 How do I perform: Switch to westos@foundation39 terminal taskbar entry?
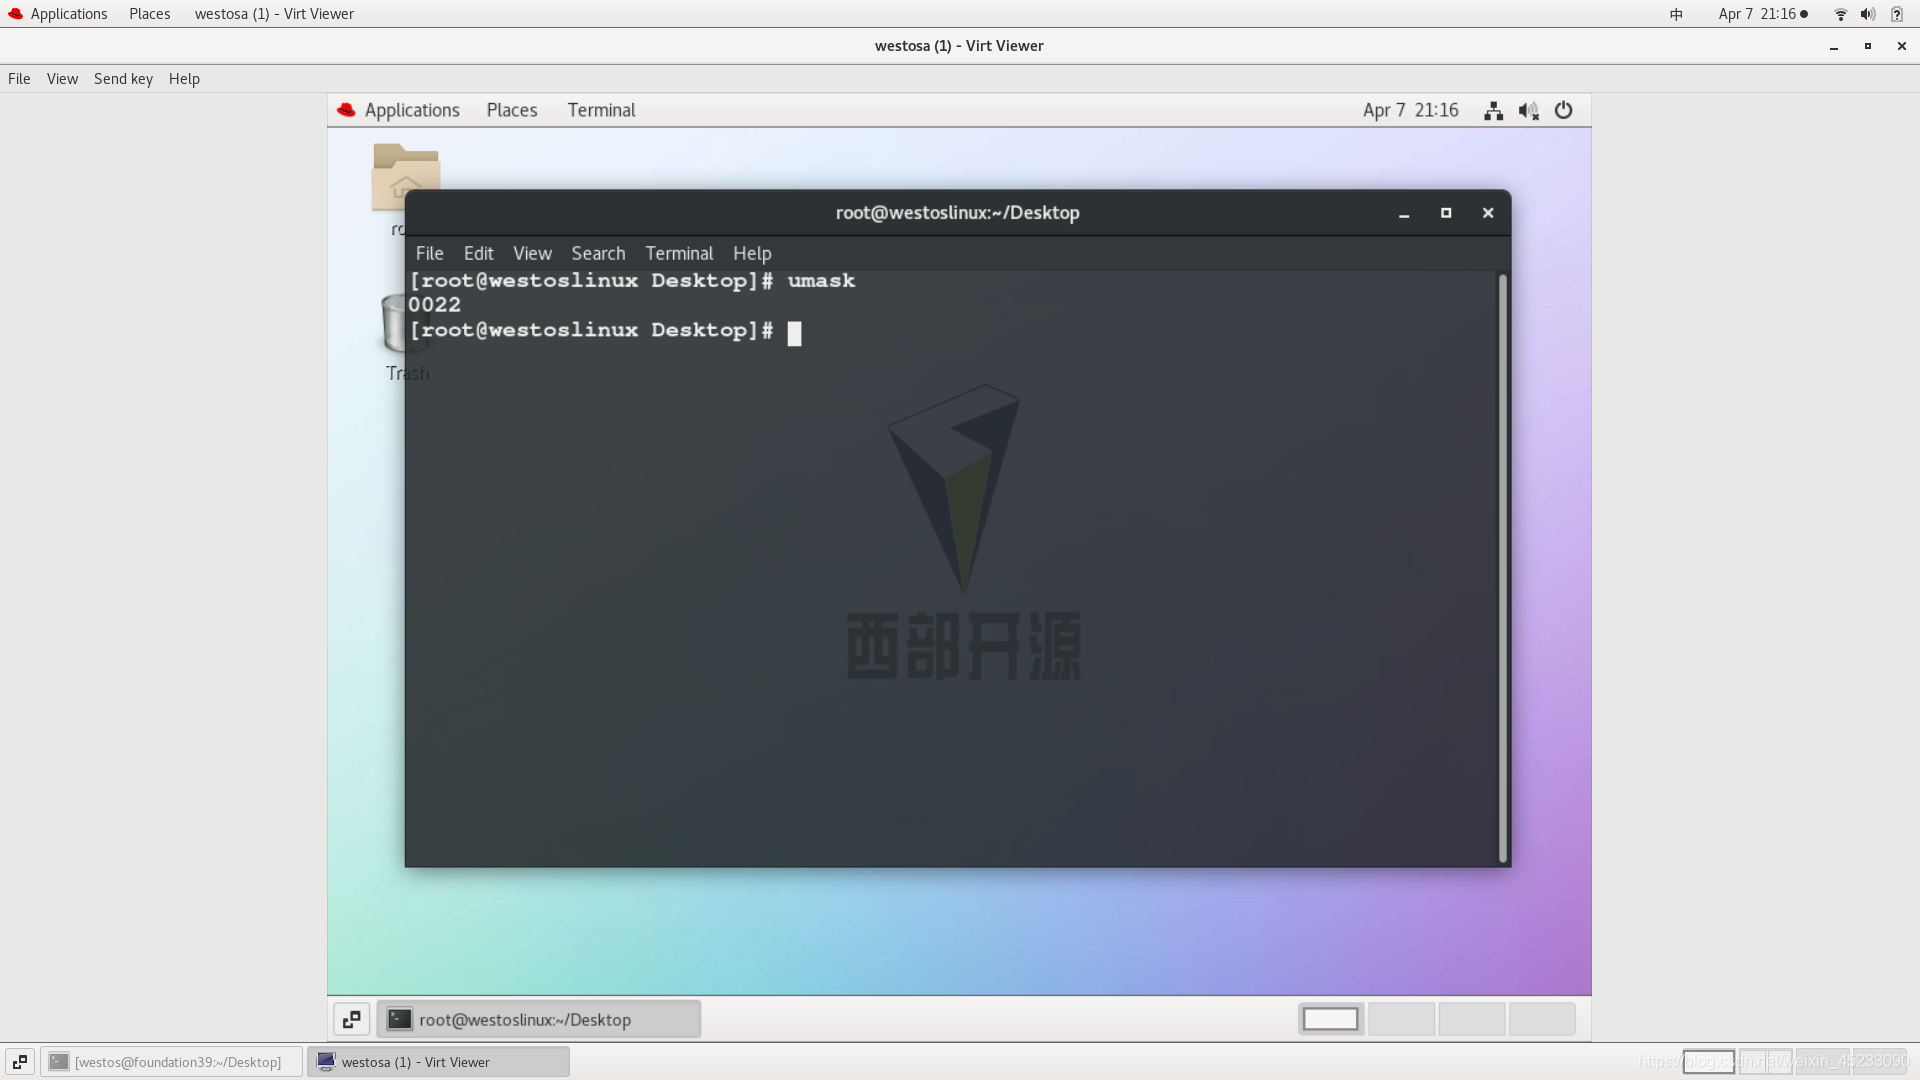coord(172,1062)
